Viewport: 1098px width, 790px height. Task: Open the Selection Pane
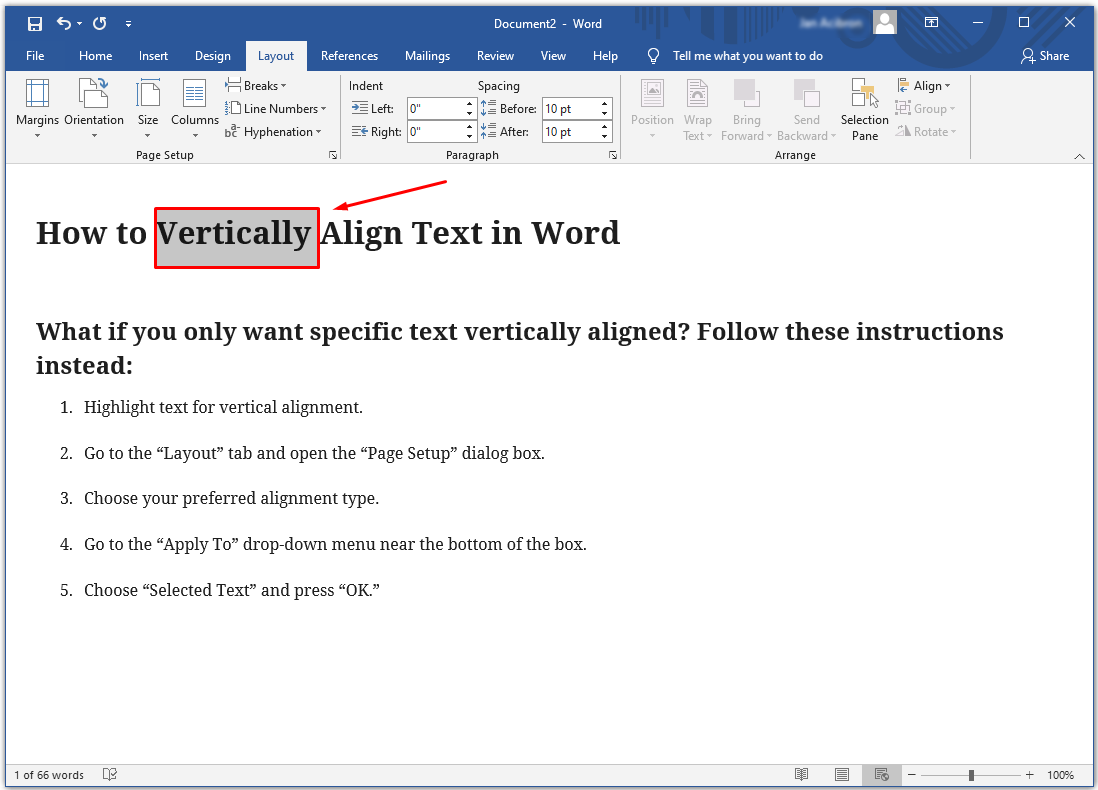click(864, 108)
